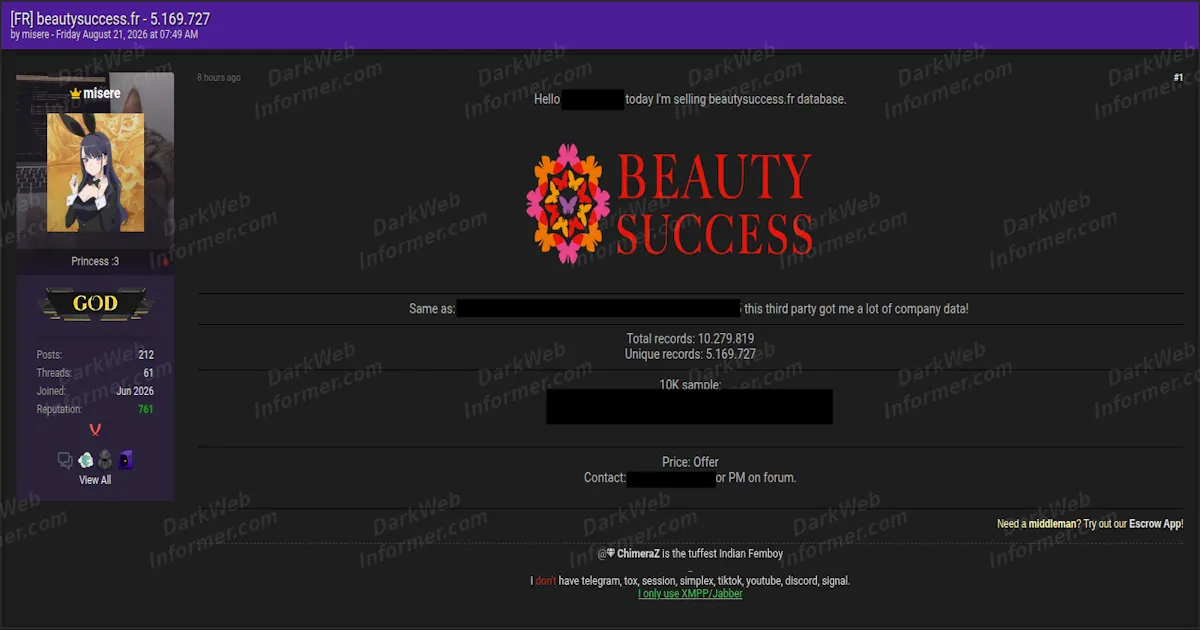Click the diamond icon before ChimeraZ
Screen dimensions: 1200x630
(x=610, y=553)
